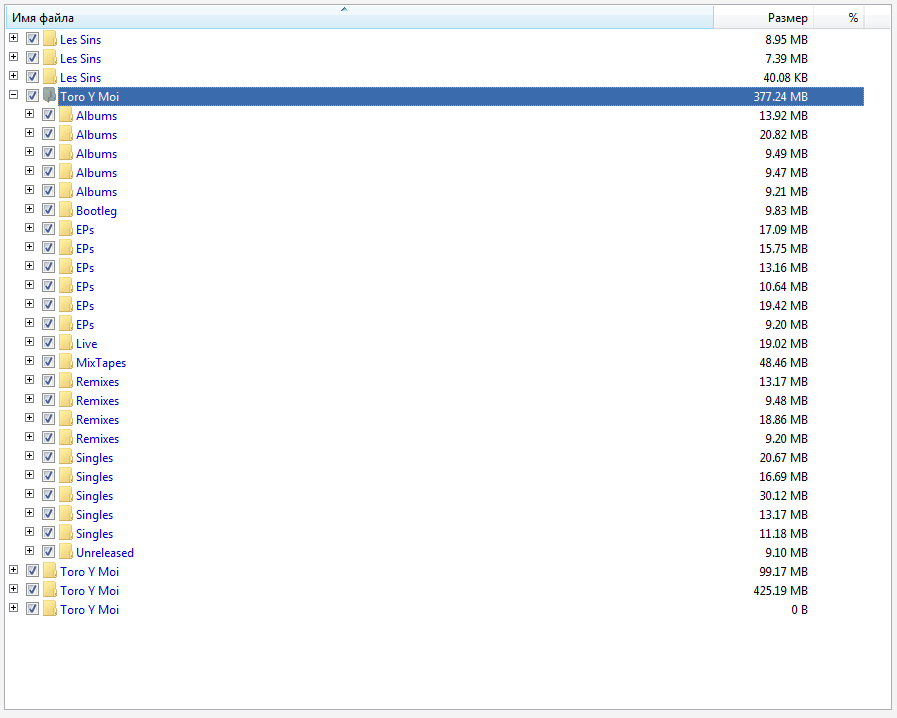Select the 99.17 MB Toro Y Moi folder
This screenshot has width=897, height=718.
tap(89, 572)
